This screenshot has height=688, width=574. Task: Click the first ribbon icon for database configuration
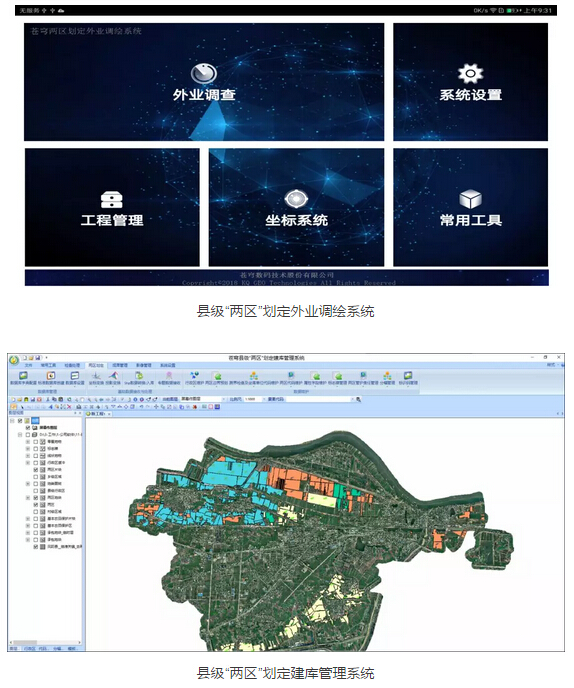(x=23, y=376)
